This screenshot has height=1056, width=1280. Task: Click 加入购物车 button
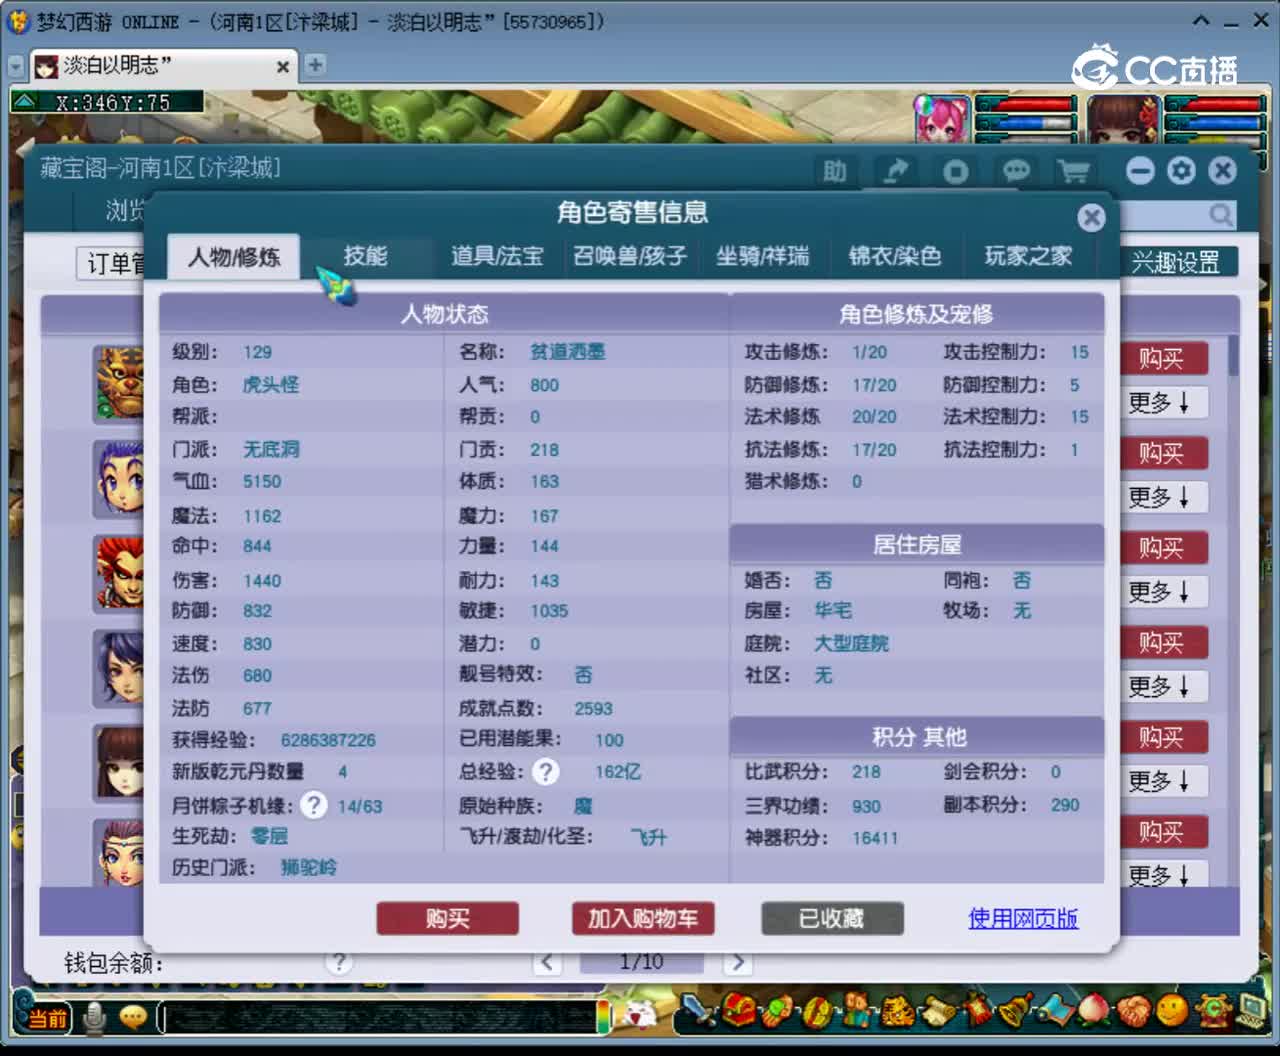[x=643, y=918]
